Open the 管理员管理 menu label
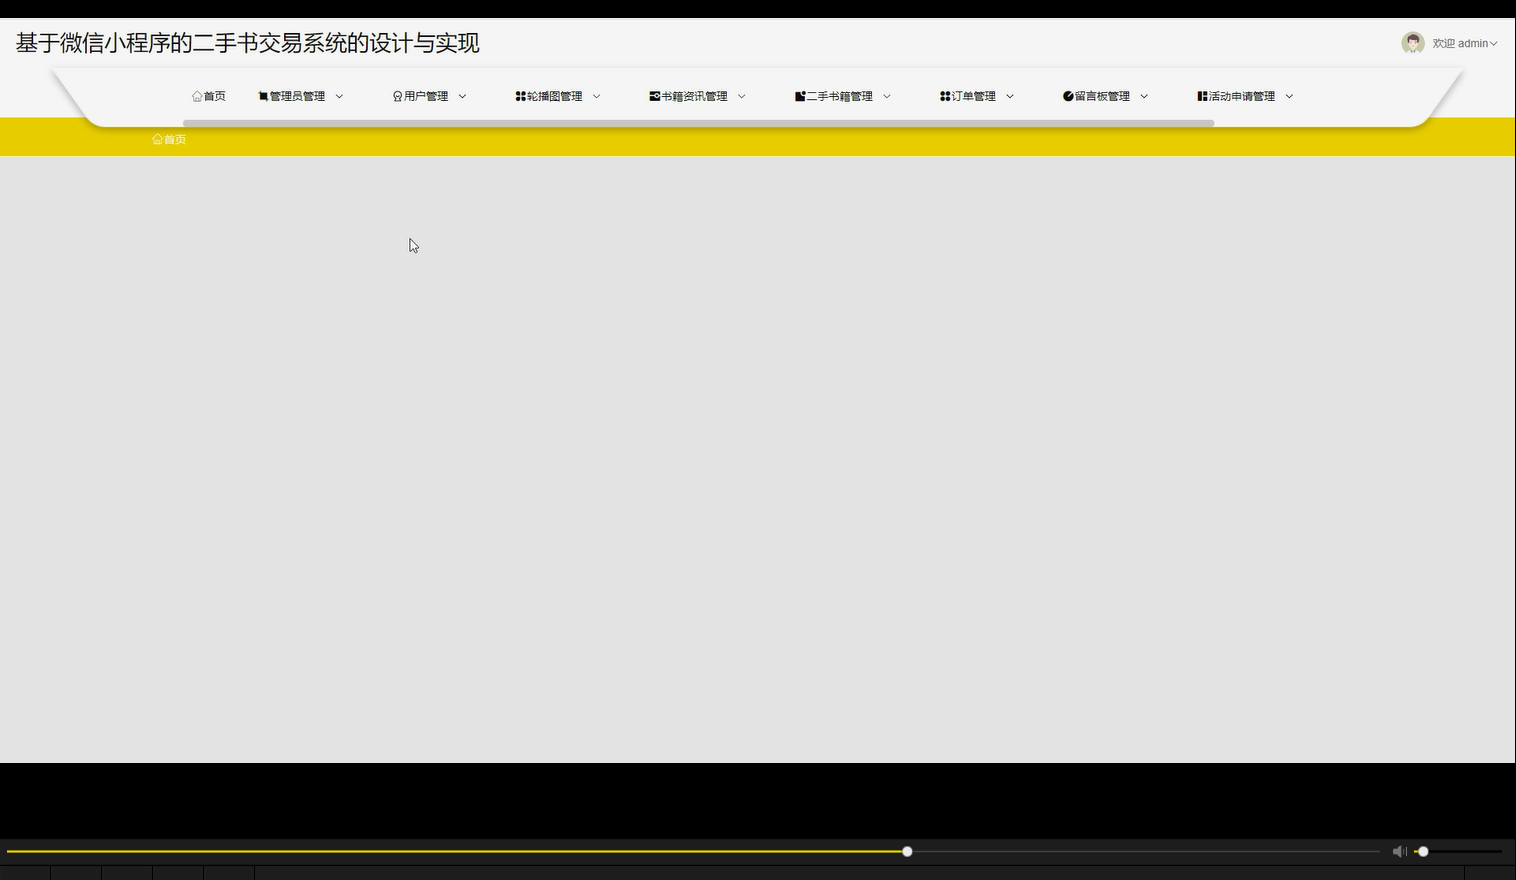 298,97
